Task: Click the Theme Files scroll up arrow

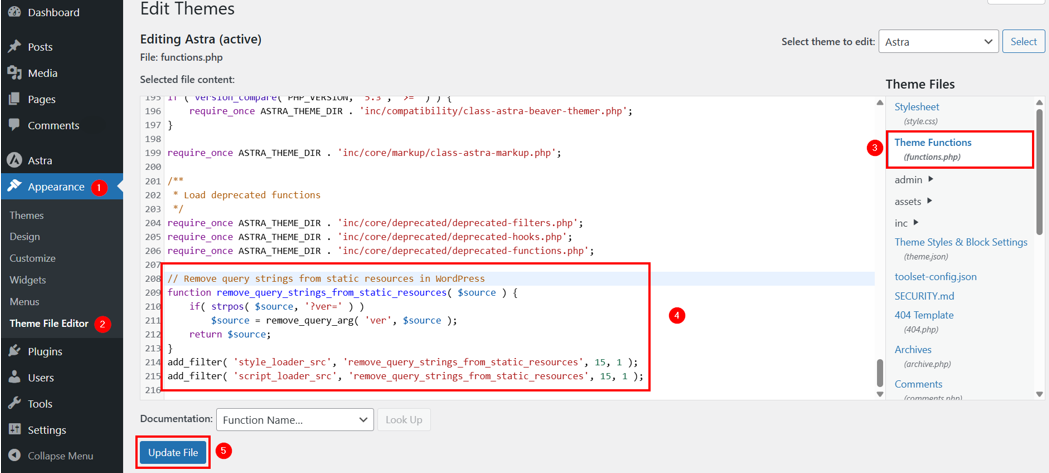Action: 1039,102
